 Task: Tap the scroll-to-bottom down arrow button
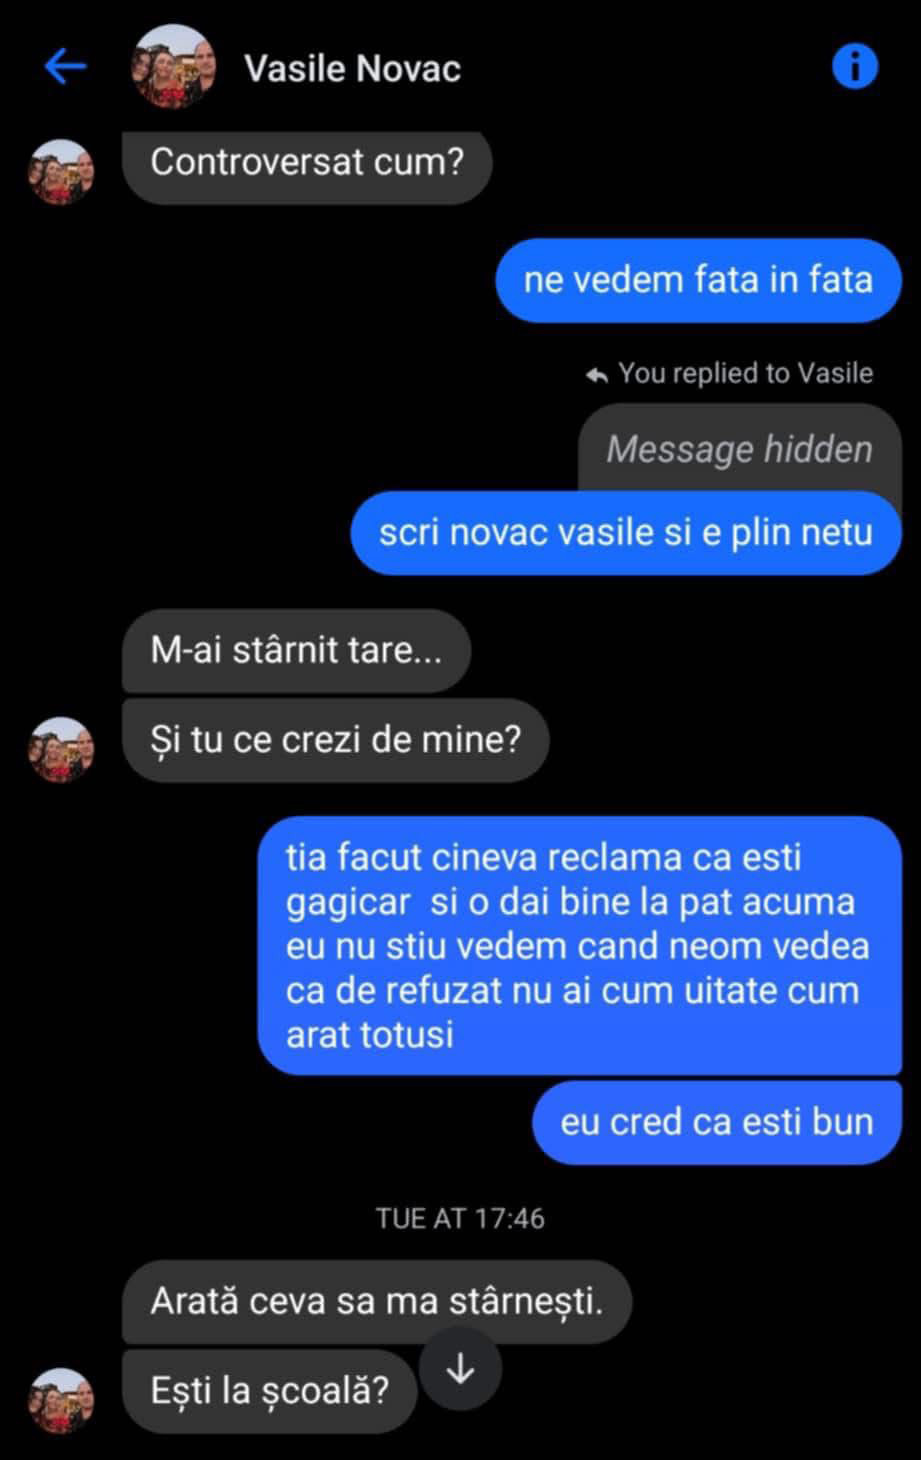tap(460, 1370)
